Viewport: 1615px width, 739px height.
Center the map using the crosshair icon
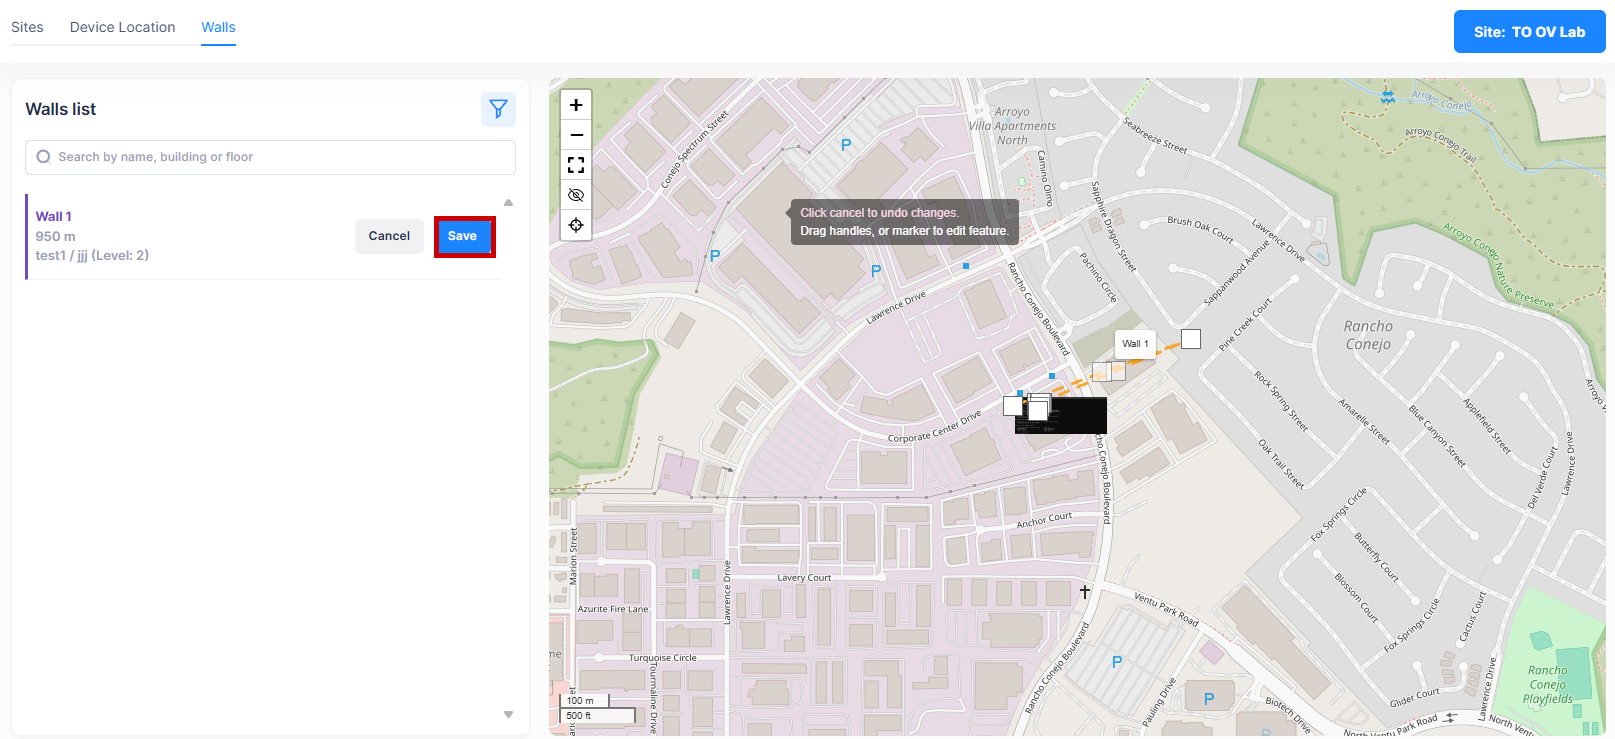pos(576,225)
